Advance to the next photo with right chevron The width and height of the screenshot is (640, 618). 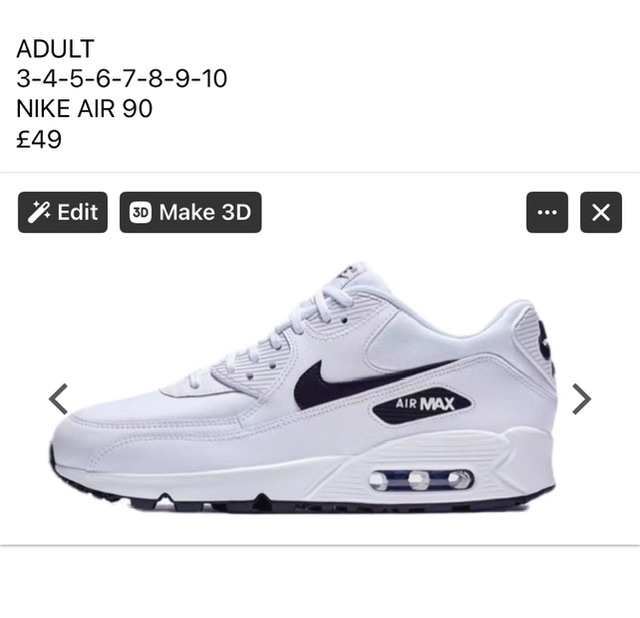581,399
